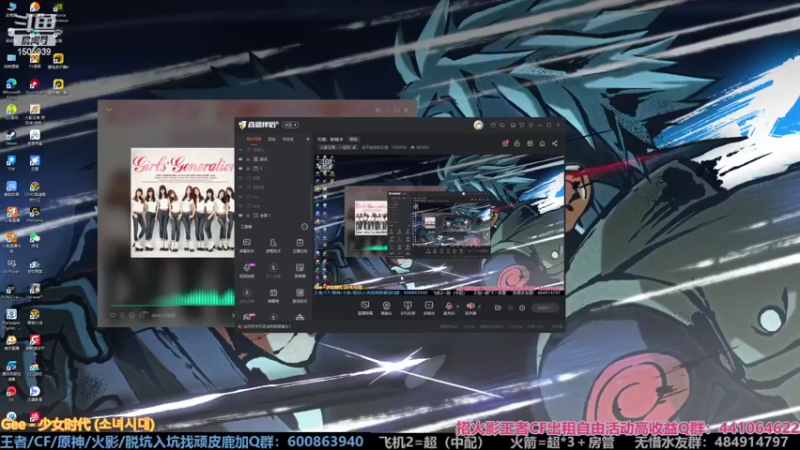Select the first scene tab highlighted in orange

pos(254,139)
